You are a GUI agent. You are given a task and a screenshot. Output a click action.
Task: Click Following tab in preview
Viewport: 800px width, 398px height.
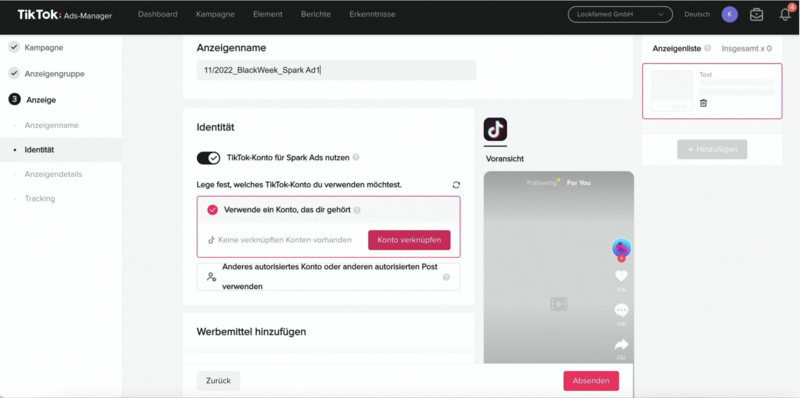click(542, 183)
